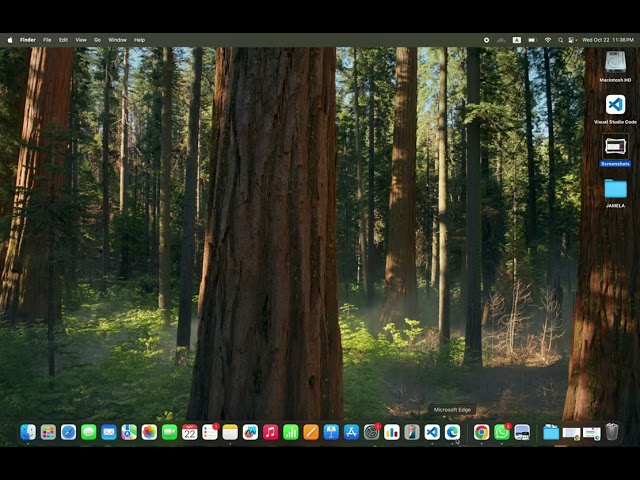
Task: Click the date and time in menu bar
Action: (608, 40)
